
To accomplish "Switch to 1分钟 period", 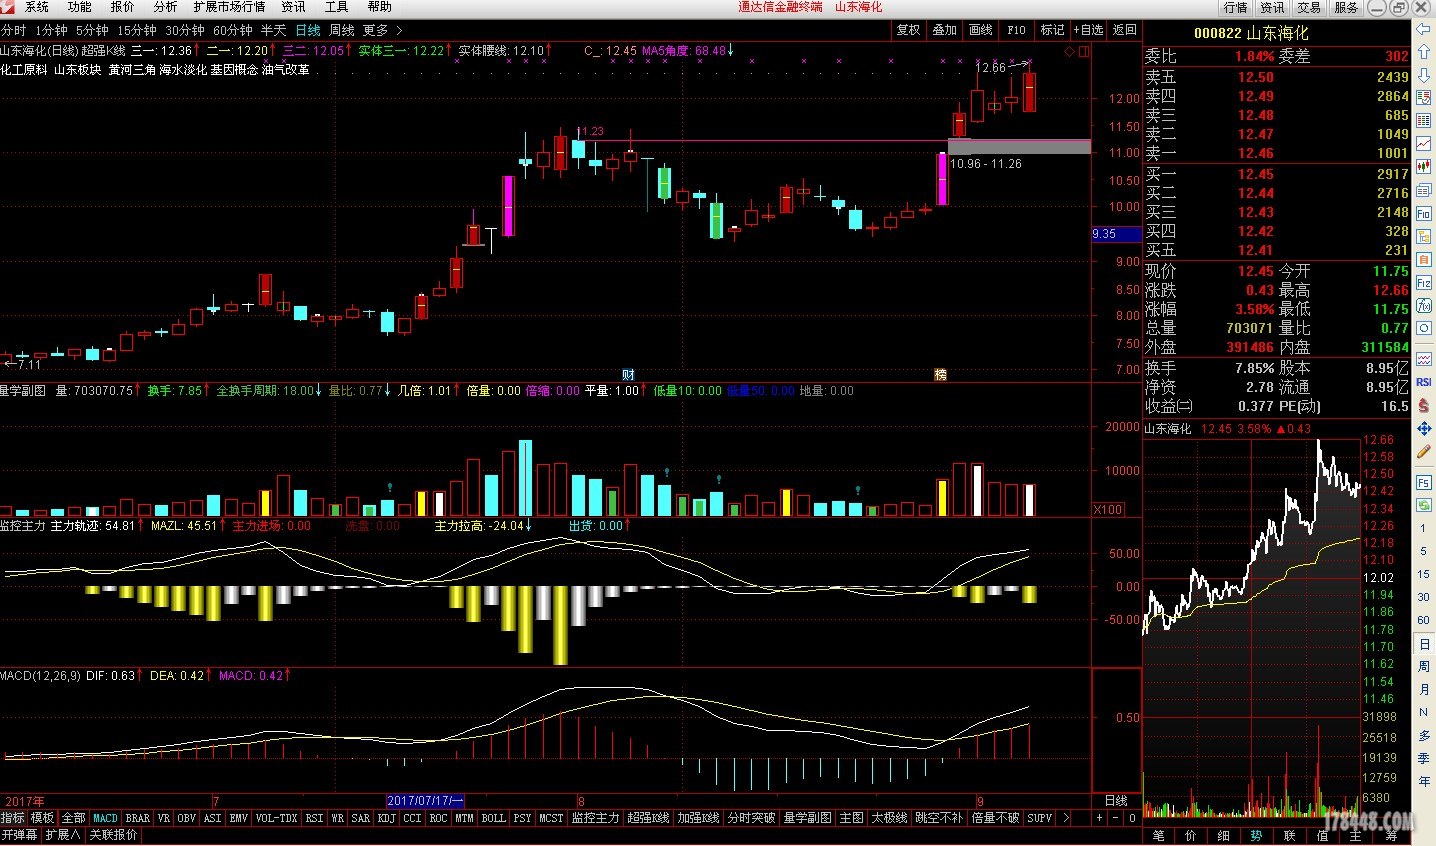I will point(51,30).
